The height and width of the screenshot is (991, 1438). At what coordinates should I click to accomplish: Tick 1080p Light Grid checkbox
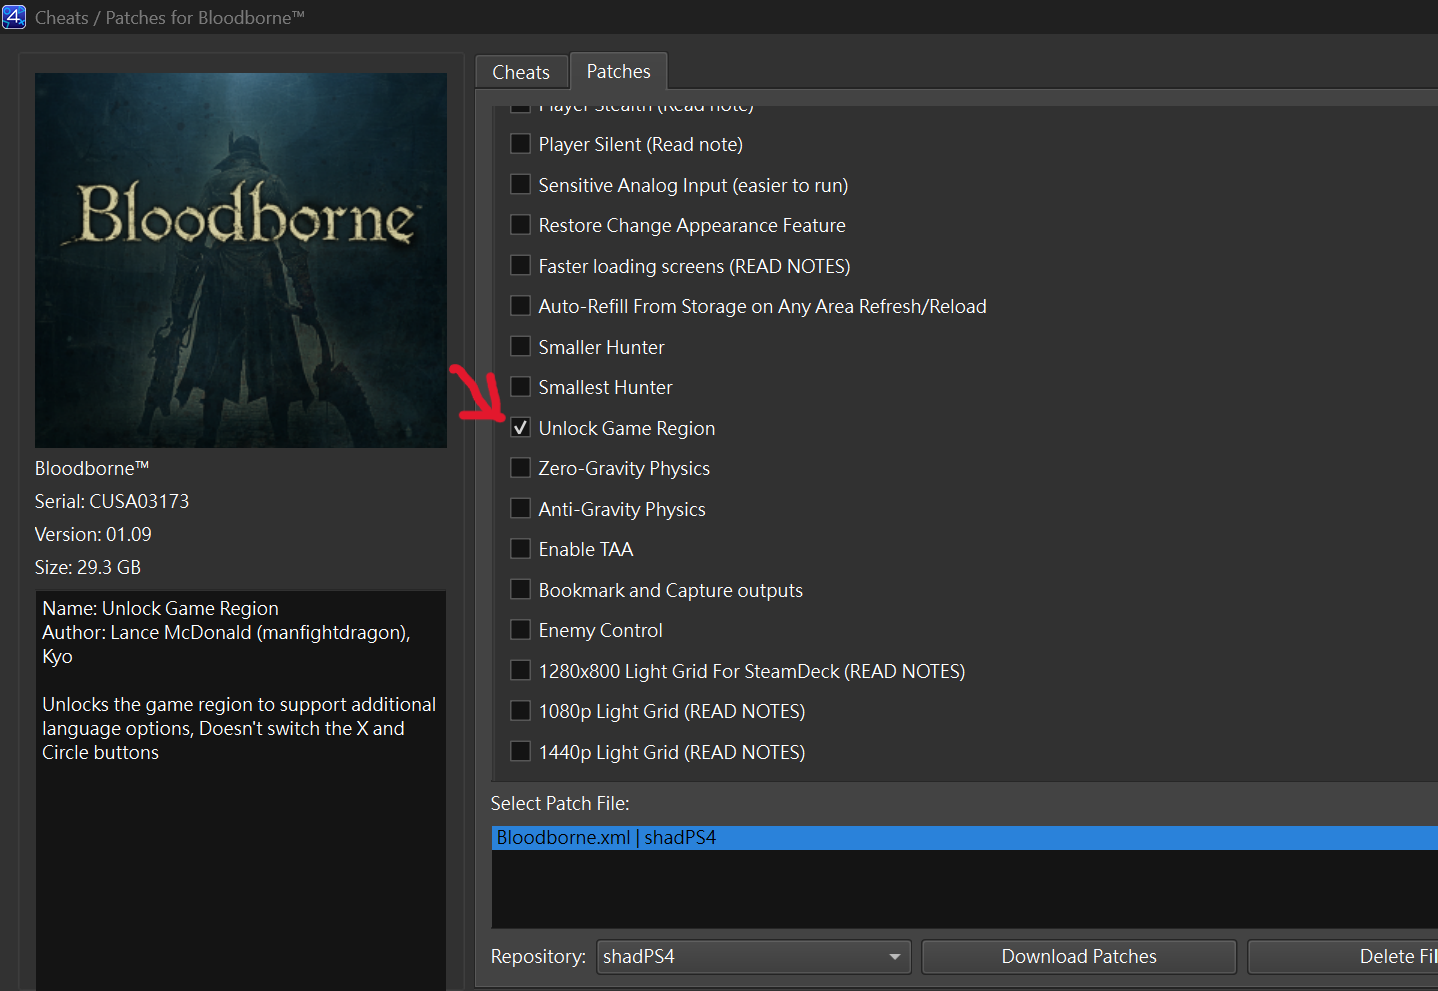click(520, 711)
